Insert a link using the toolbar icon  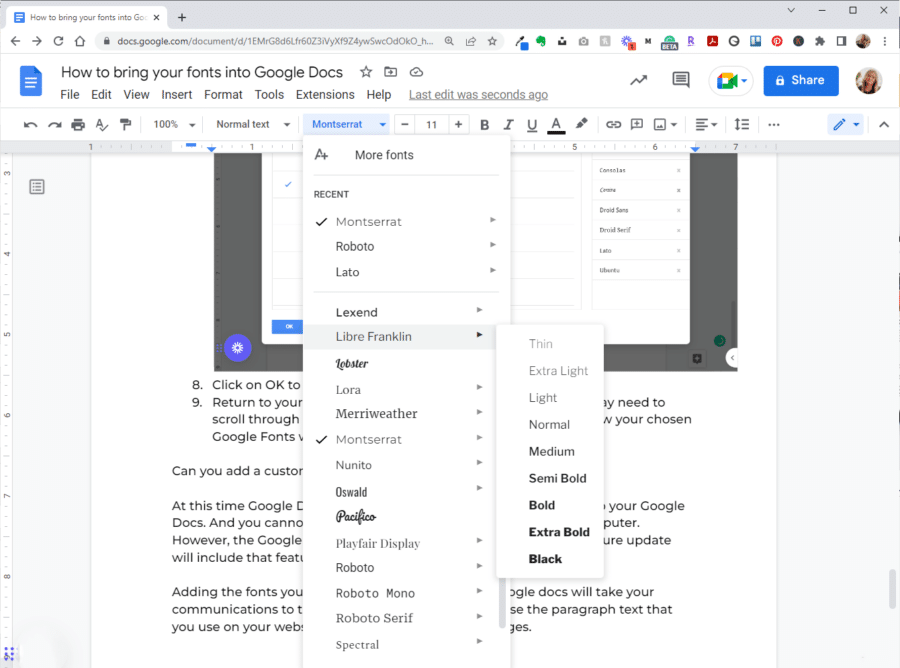pyautogui.click(x=613, y=124)
